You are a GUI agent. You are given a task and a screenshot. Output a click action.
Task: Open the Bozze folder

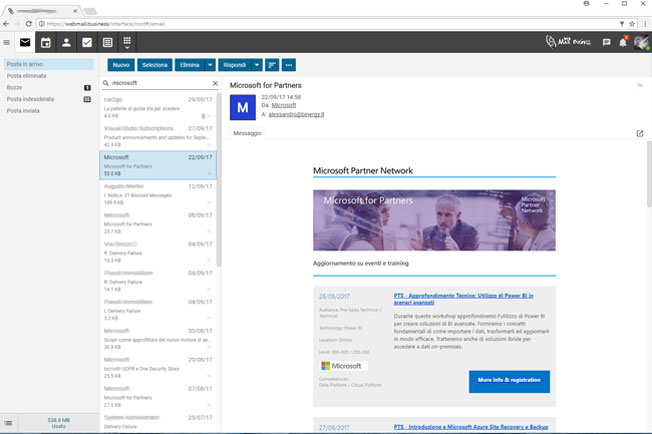pyautogui.click(x=49, y=87)
